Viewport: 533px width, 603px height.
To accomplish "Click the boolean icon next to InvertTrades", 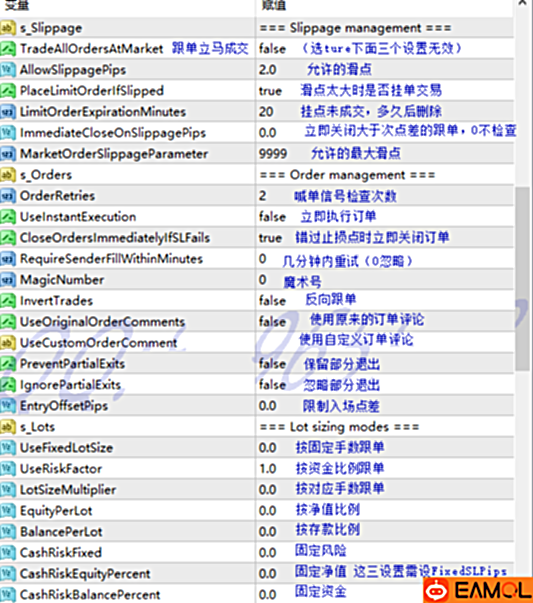I will 8,301.
